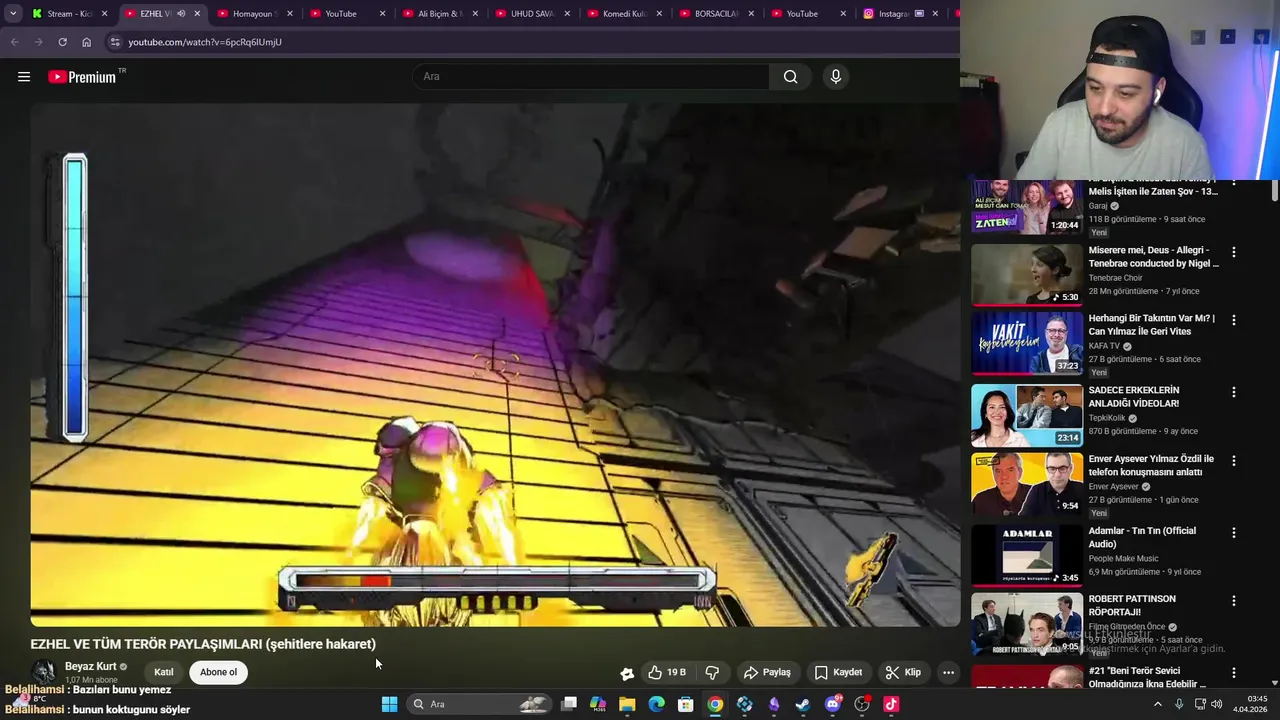Screen dimensions: 1280x720
Task: Open options menu for Miserere mei, Deus video
Action: pyautogui.click(x=1233, y=252)
